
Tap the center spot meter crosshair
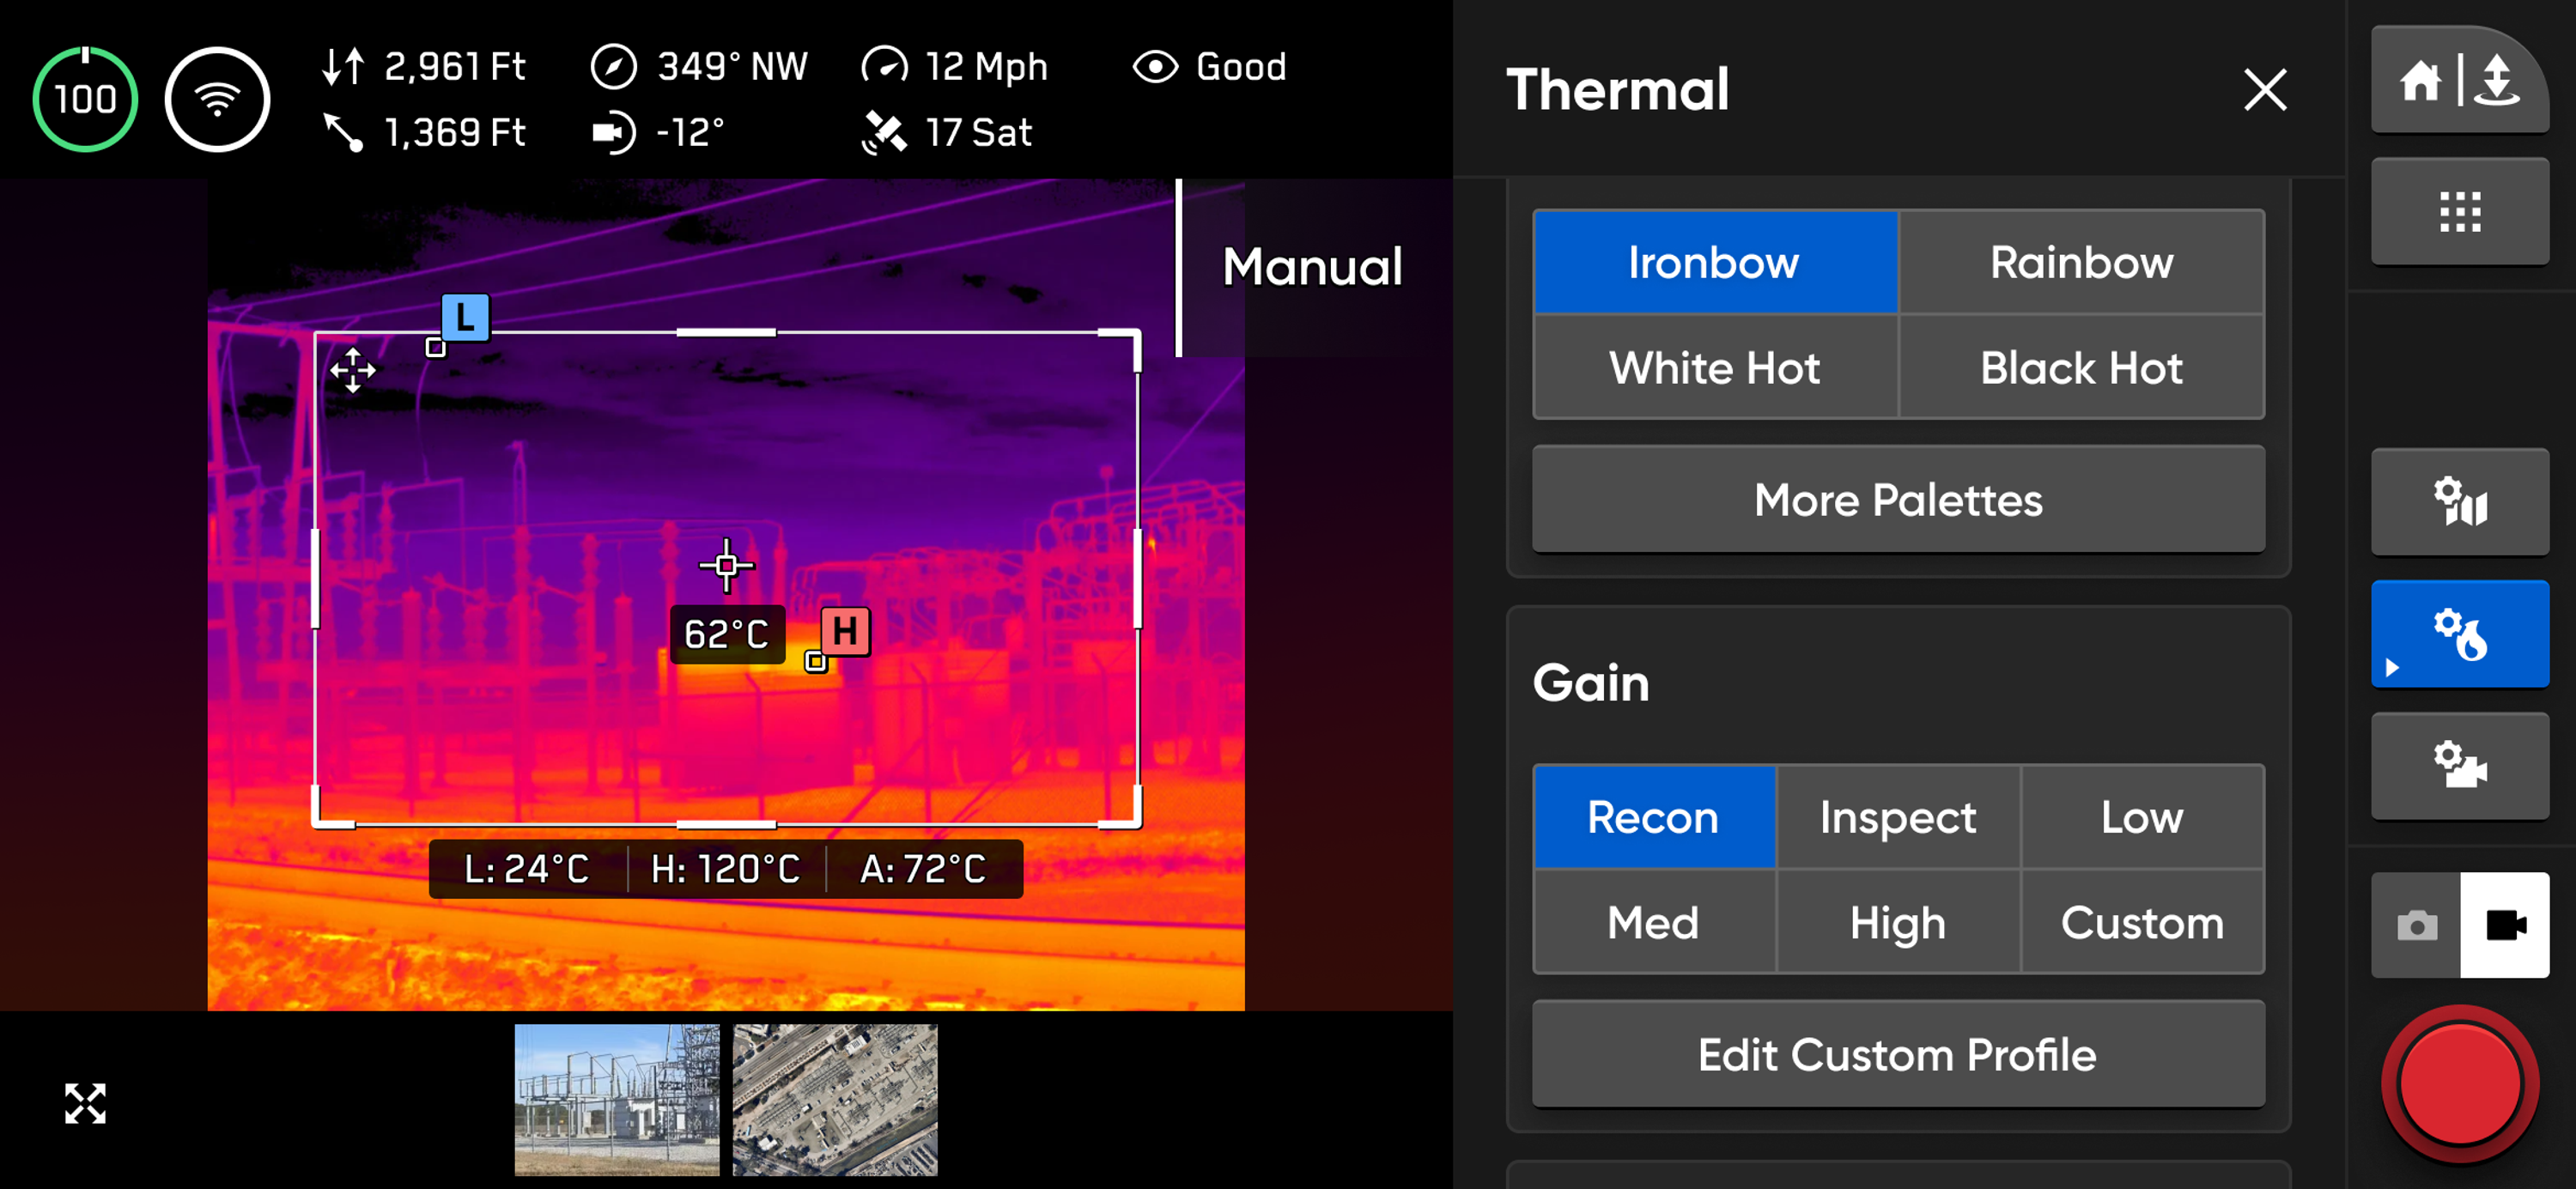(x=726, y=565)
